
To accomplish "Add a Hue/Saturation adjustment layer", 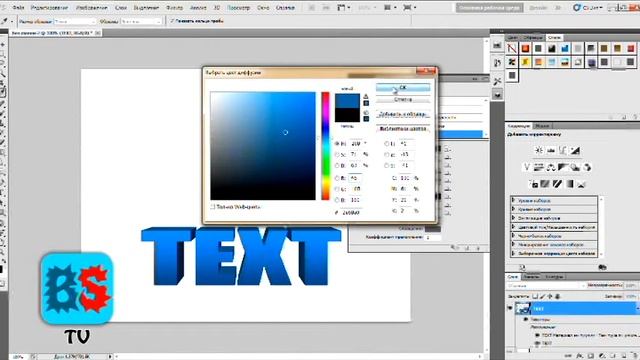I will 539,167.
